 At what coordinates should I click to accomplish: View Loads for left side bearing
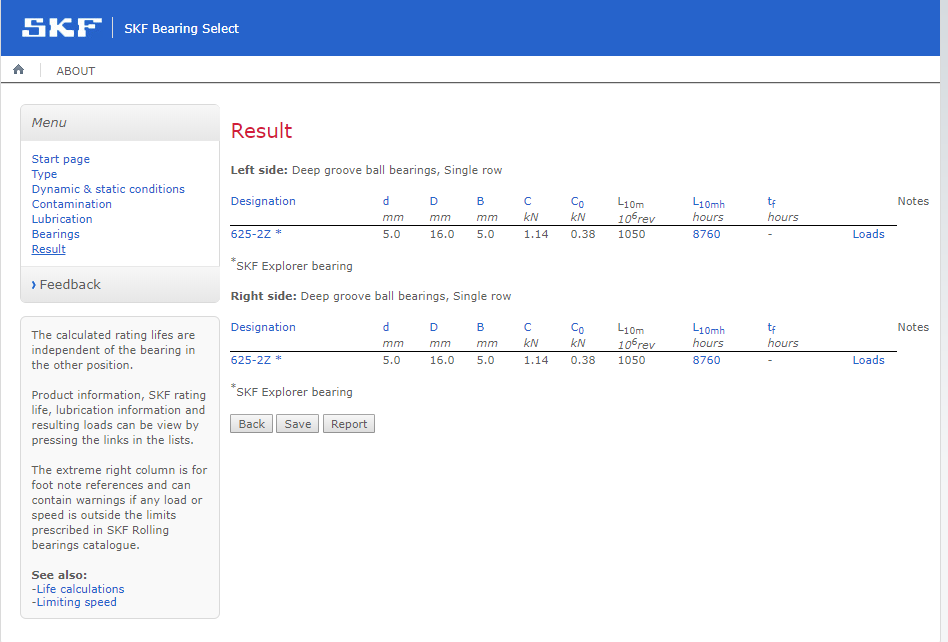tap(868, 234)
